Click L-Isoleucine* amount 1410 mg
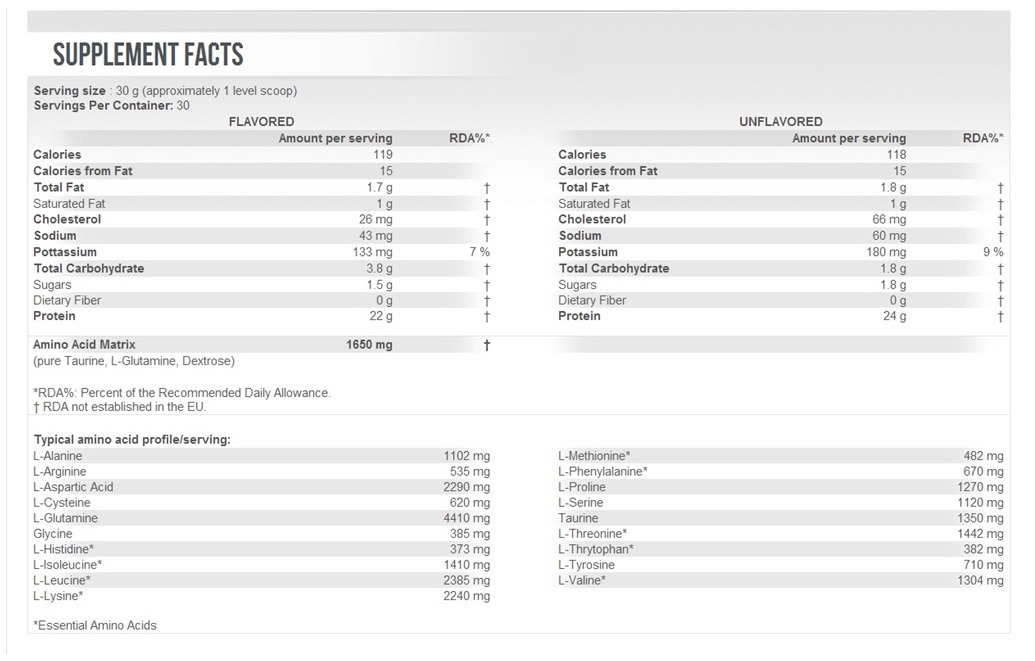 (467, 565)
